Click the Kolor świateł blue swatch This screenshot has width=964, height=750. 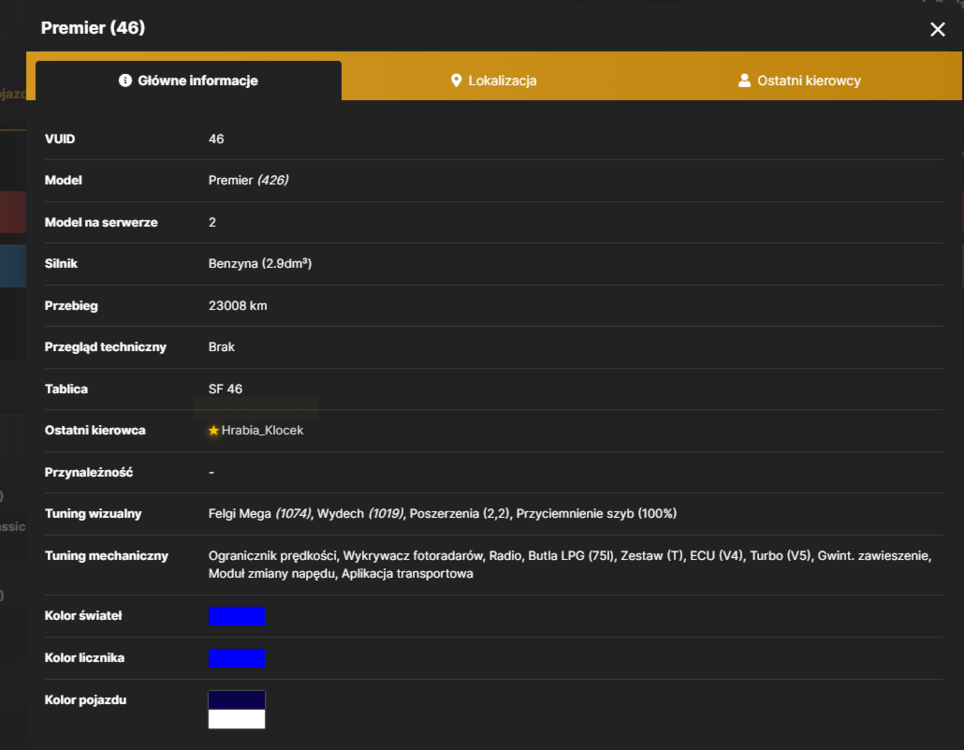(x=237, y=616)
